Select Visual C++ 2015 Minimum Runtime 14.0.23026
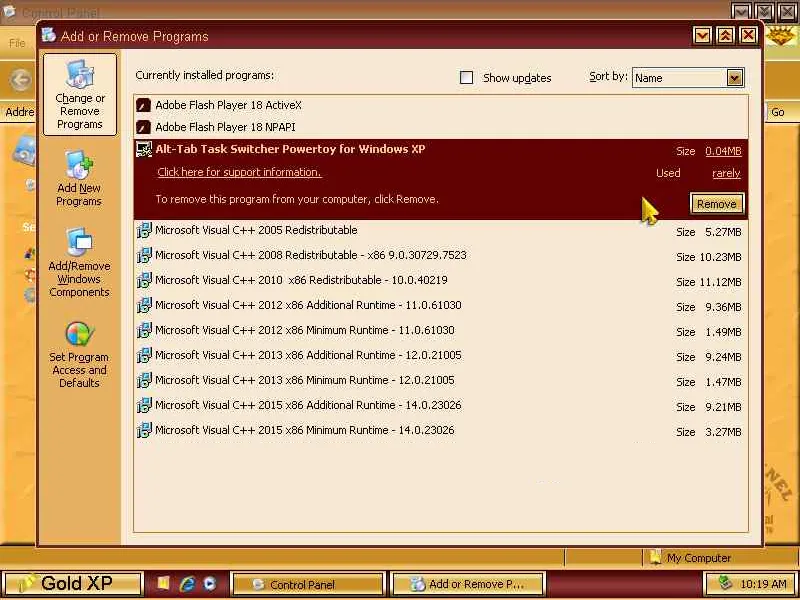 coord(441,431)
